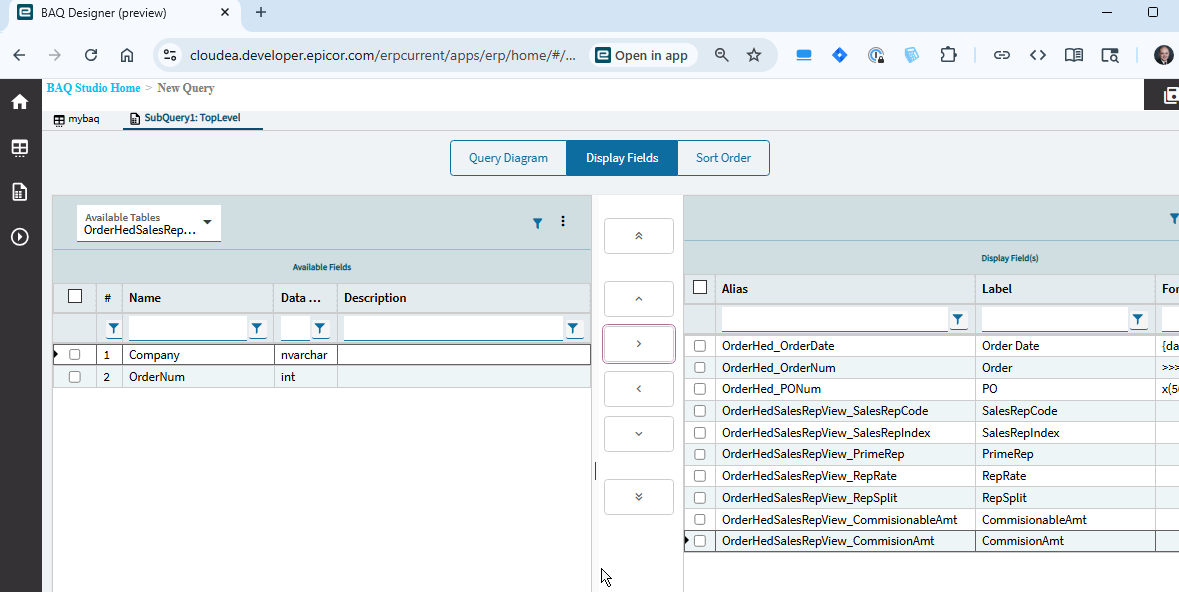Viewport: 1179px width, 592px height.
Task: Click the play circle icon in sidebar
Action: click(x=19, y=237)
